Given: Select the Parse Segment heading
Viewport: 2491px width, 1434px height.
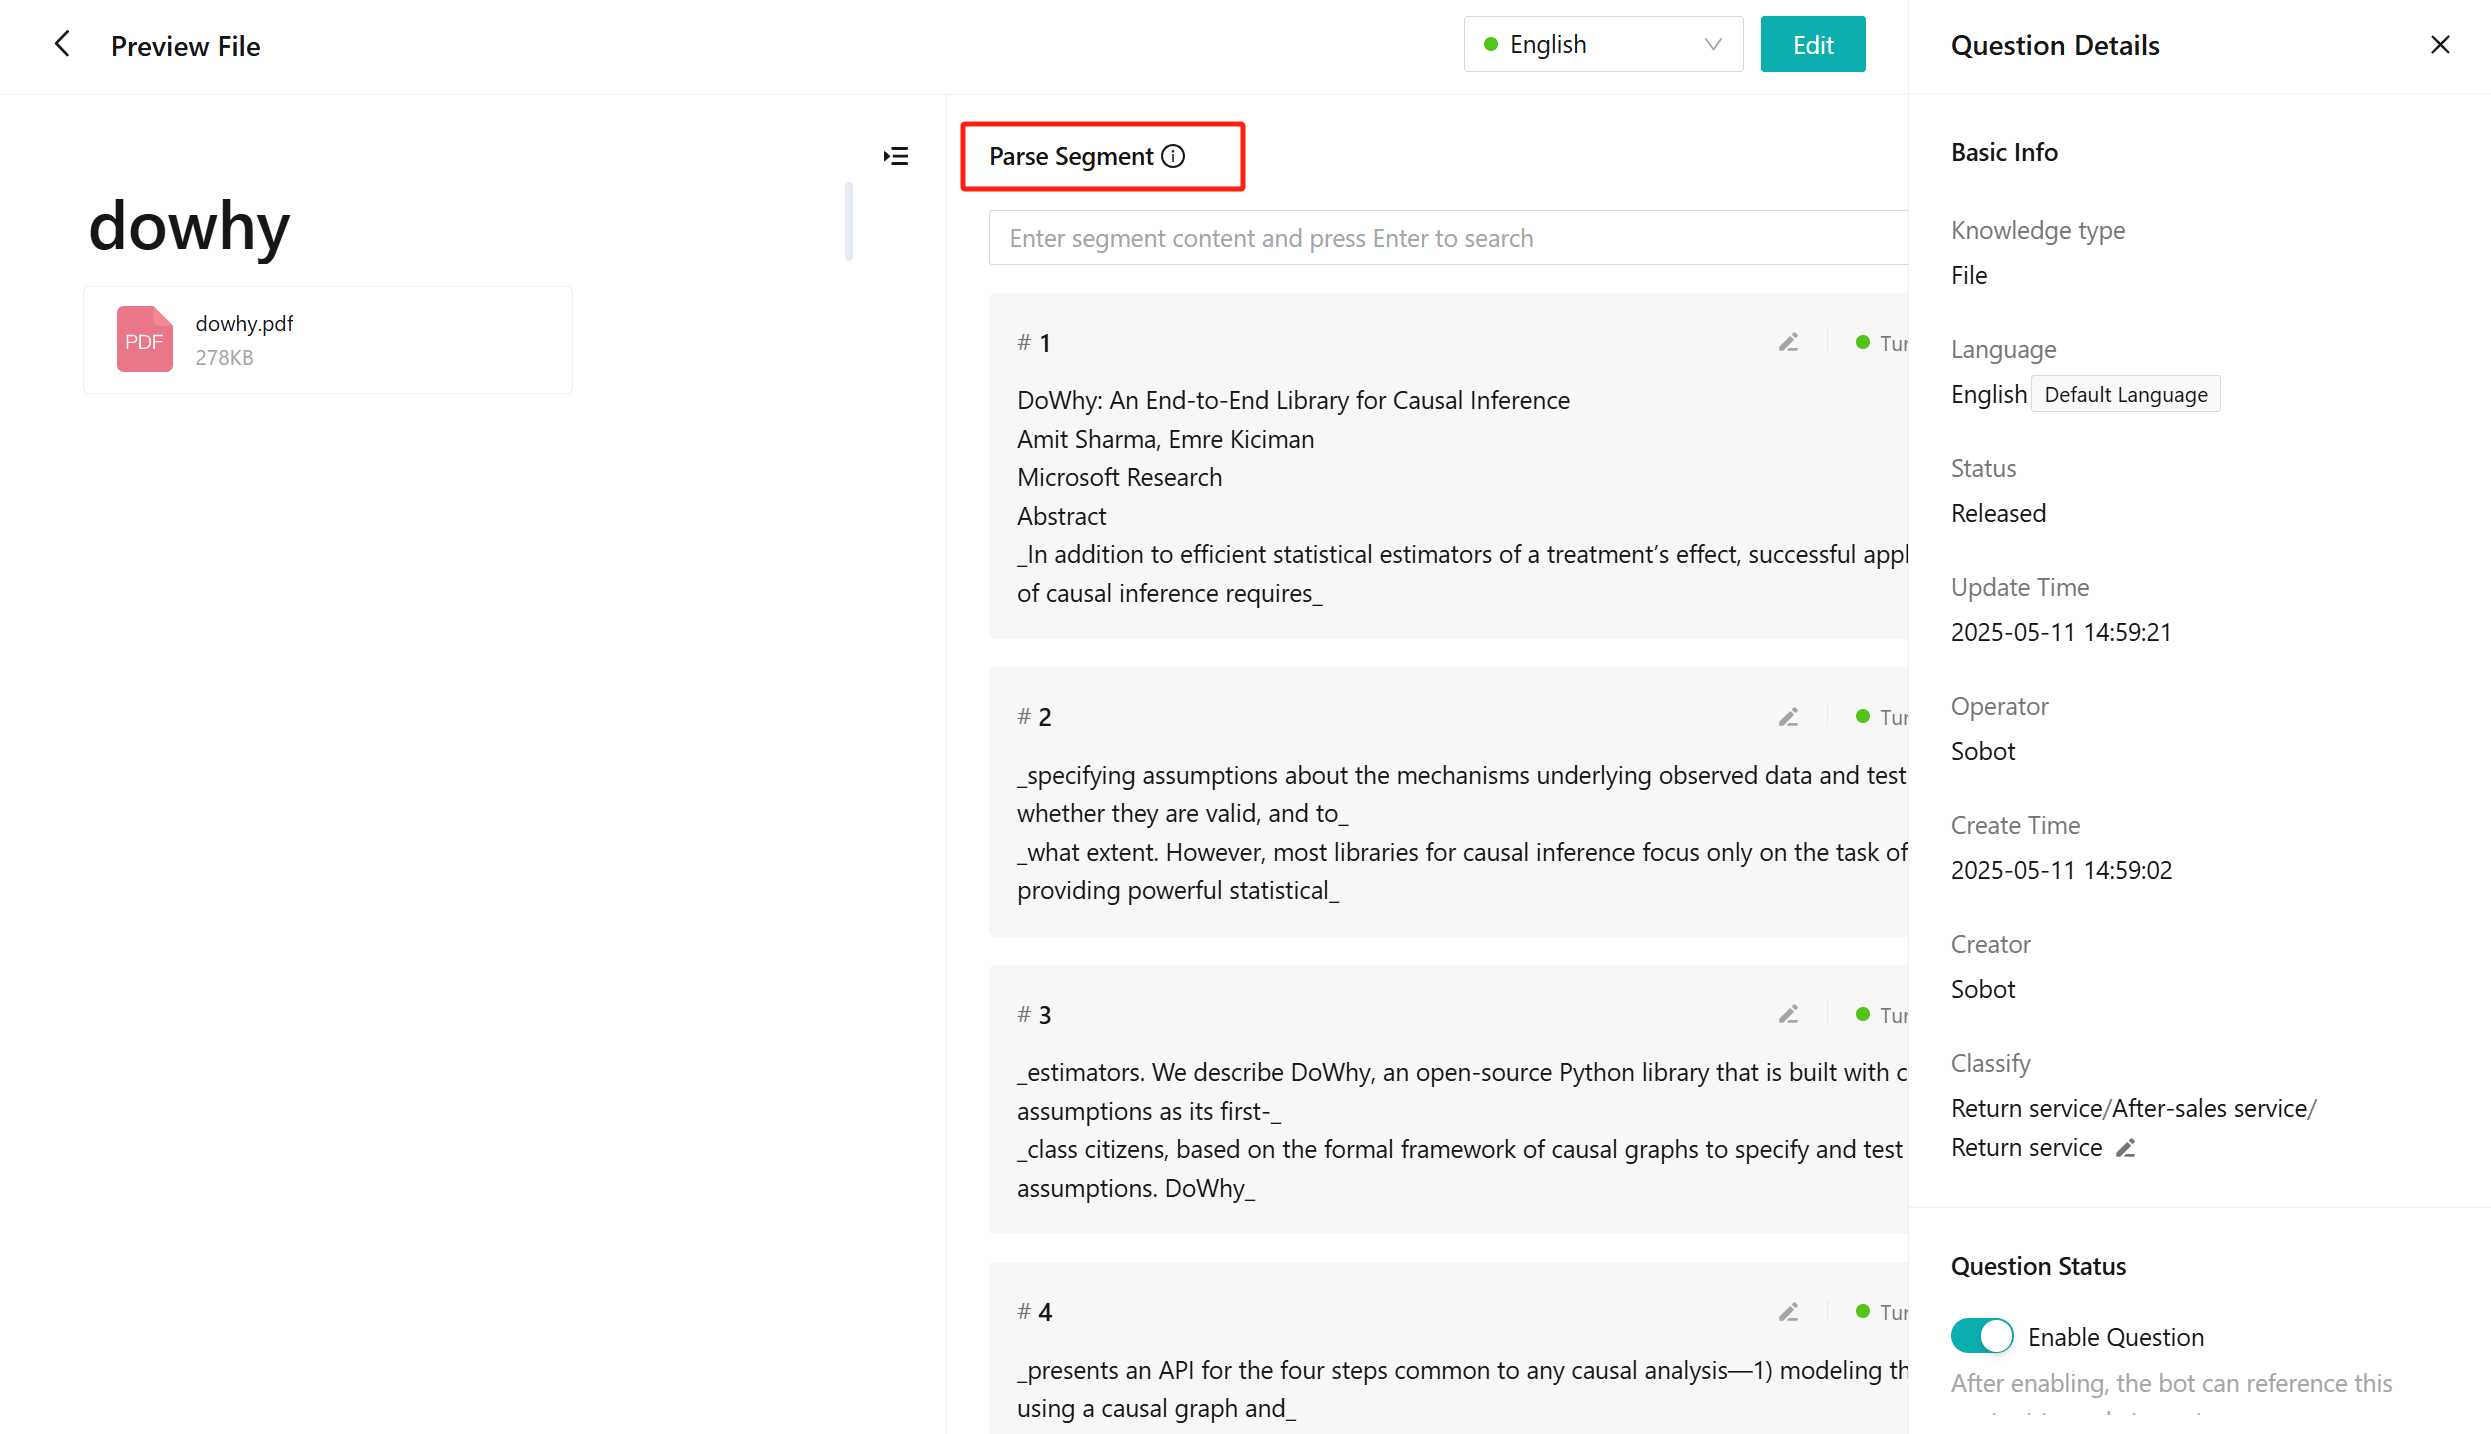Looking at the screenshot, I should tap(1071, 156).
